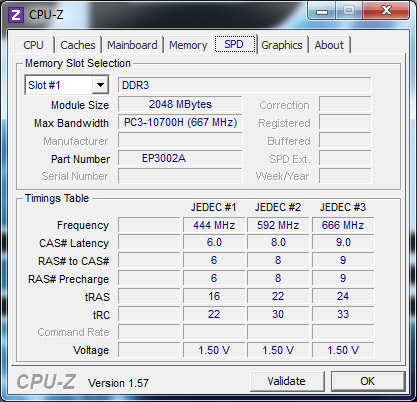Click the Version 1.57 text
Screen dimensions: 417x402
pyautogui.click(x=118, y=383)
